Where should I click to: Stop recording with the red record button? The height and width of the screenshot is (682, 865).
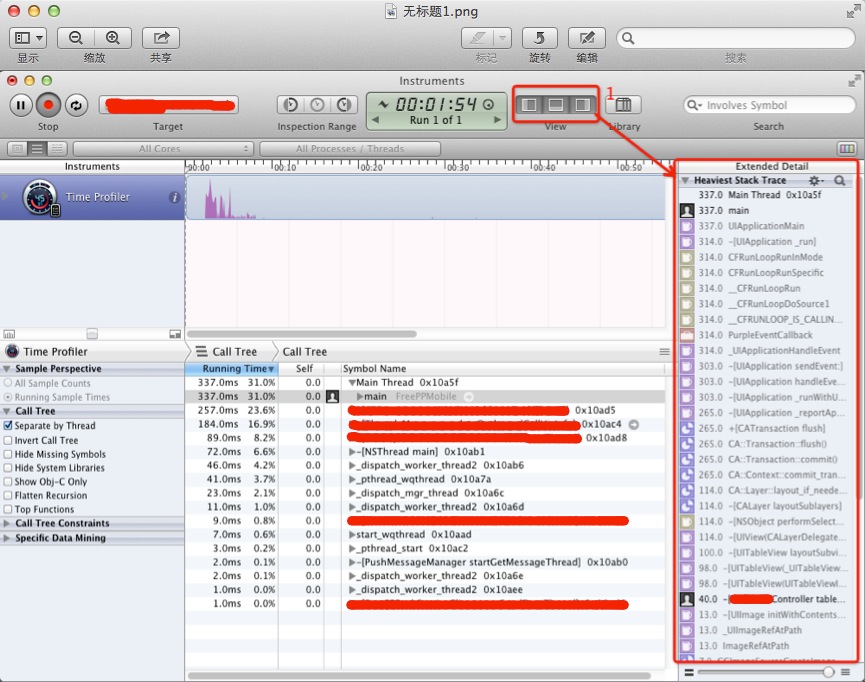49,105
